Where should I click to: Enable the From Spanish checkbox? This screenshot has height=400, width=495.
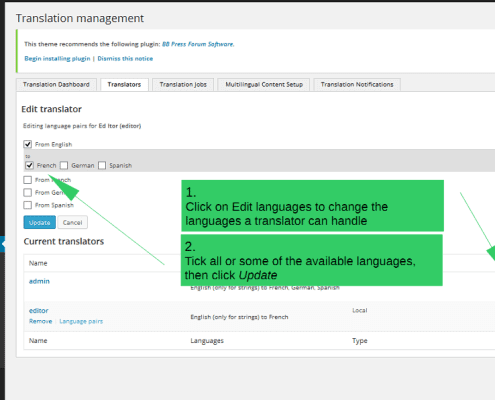pos(28,205)
